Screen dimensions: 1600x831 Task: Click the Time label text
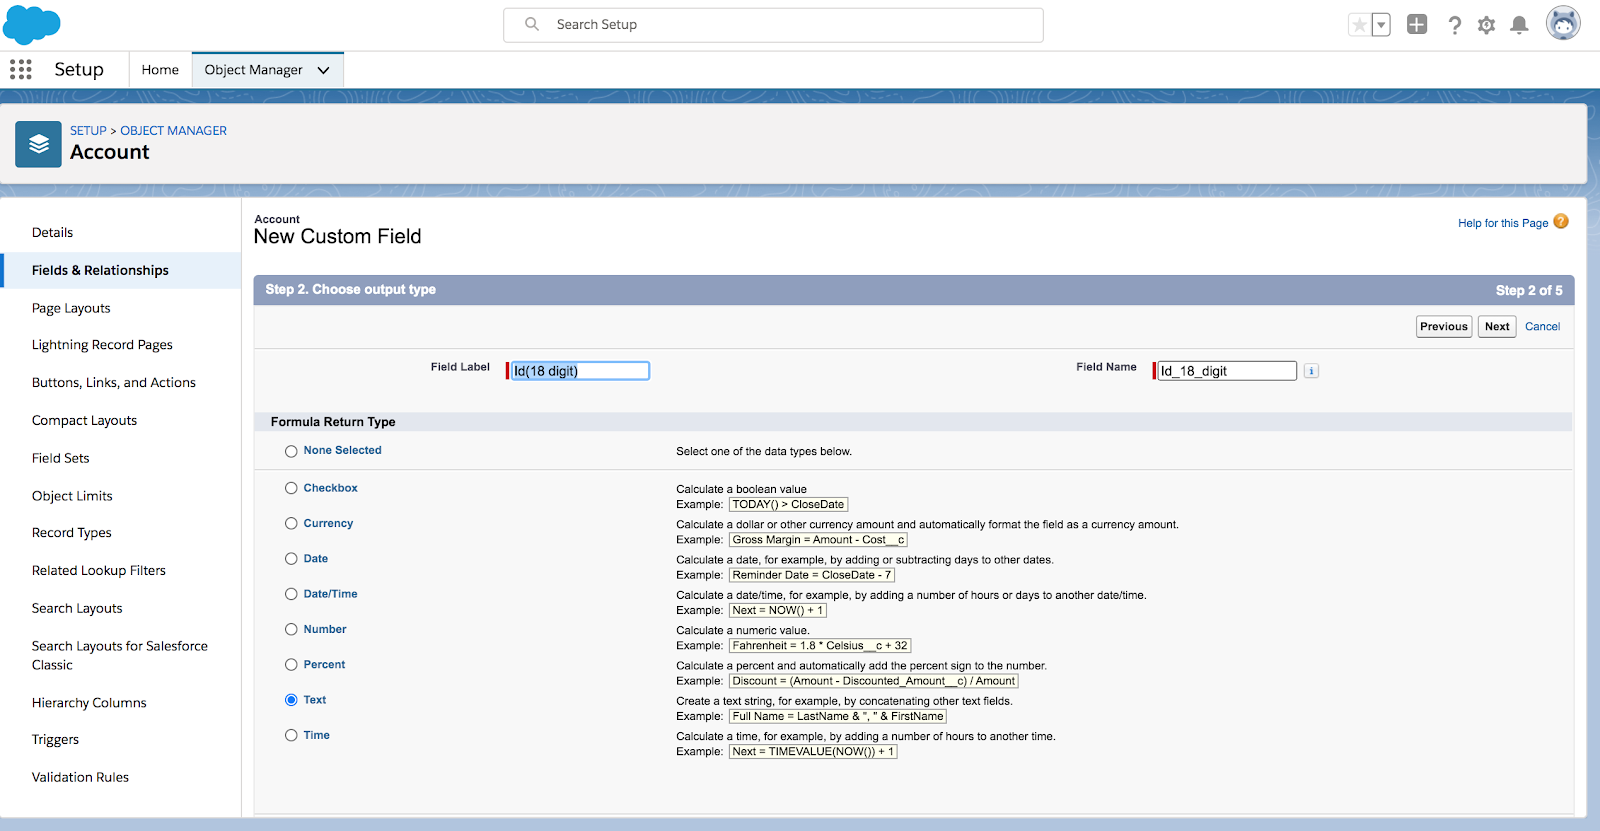tap(317, 735)
